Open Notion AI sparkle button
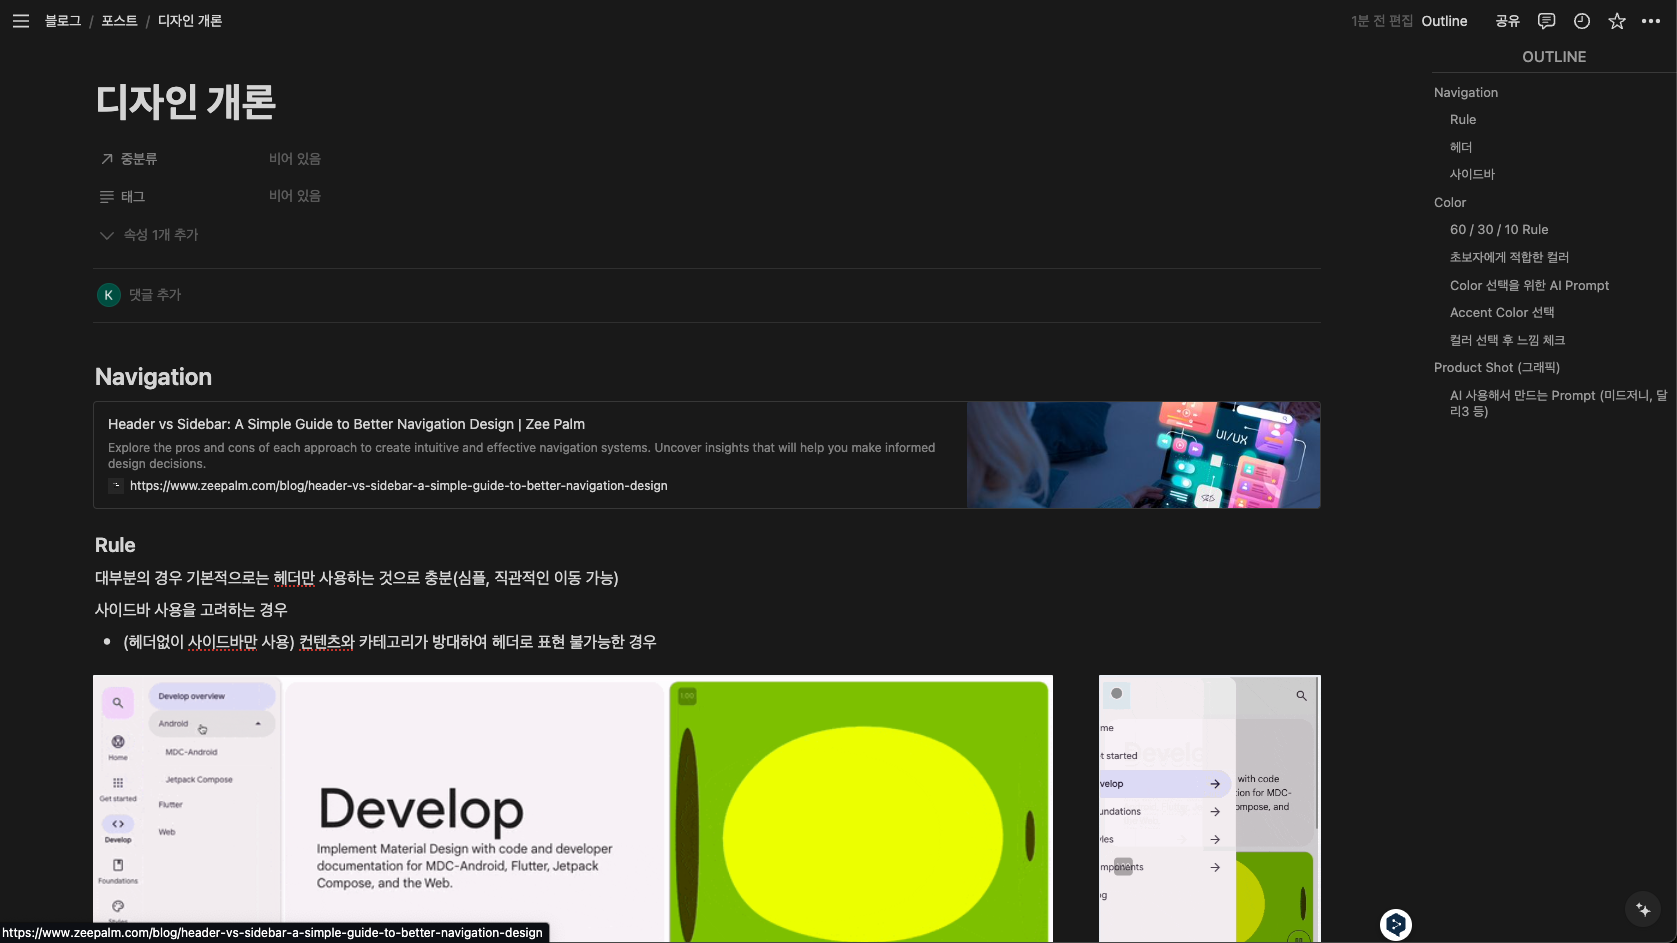This screenshot has width=1677, height=943. pos(1643,909)
